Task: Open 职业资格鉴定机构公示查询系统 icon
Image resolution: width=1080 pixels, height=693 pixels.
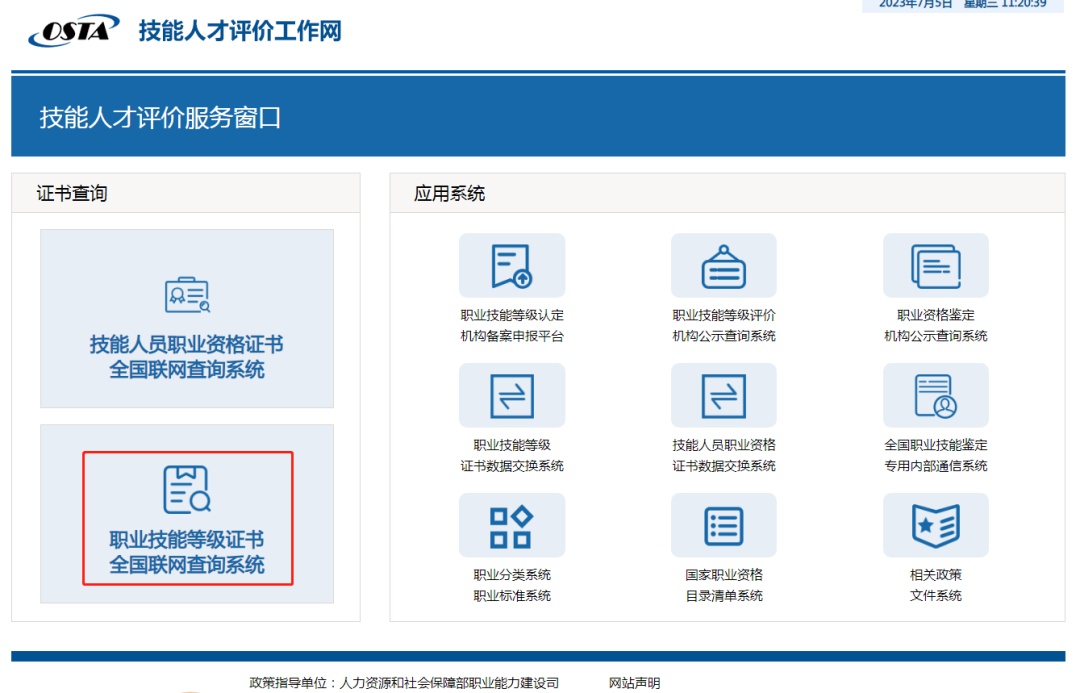Action: 935,266
